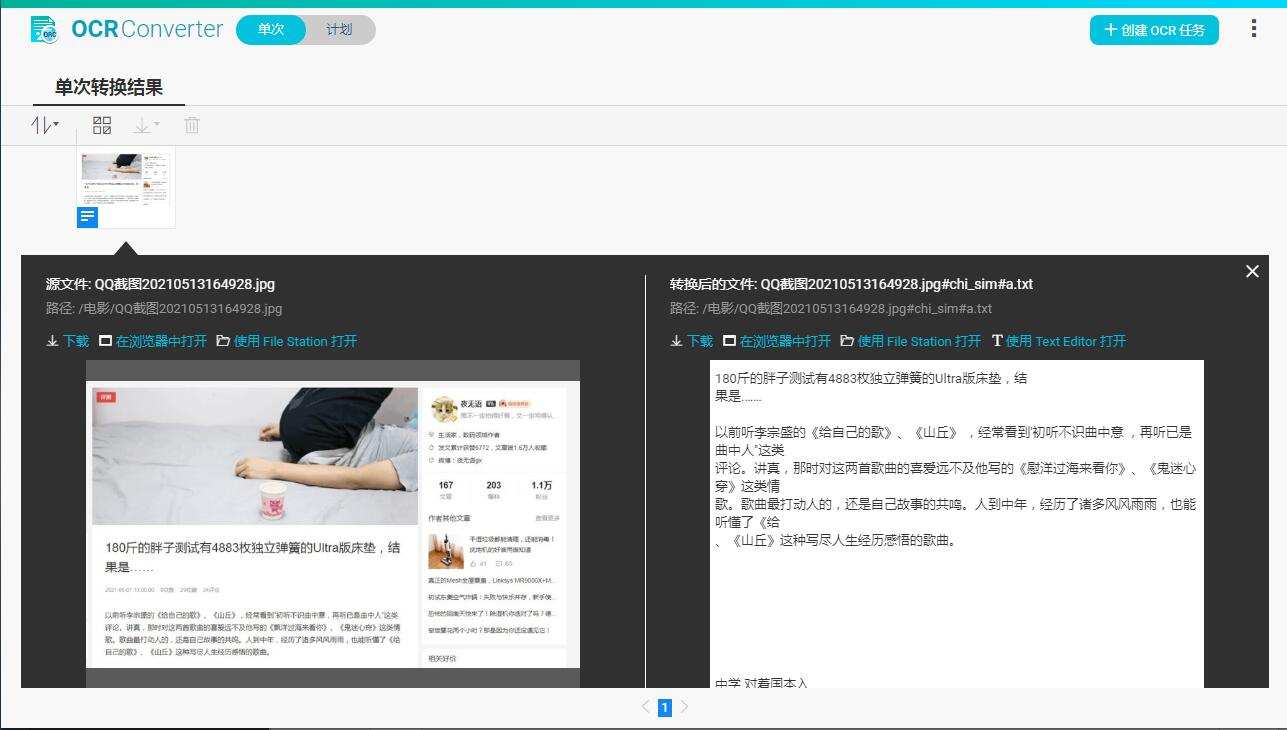The width and height of the screenshot is (1287, 730).
Task: Click the Text Editor T icon in right panel
Action: [996, 341]
